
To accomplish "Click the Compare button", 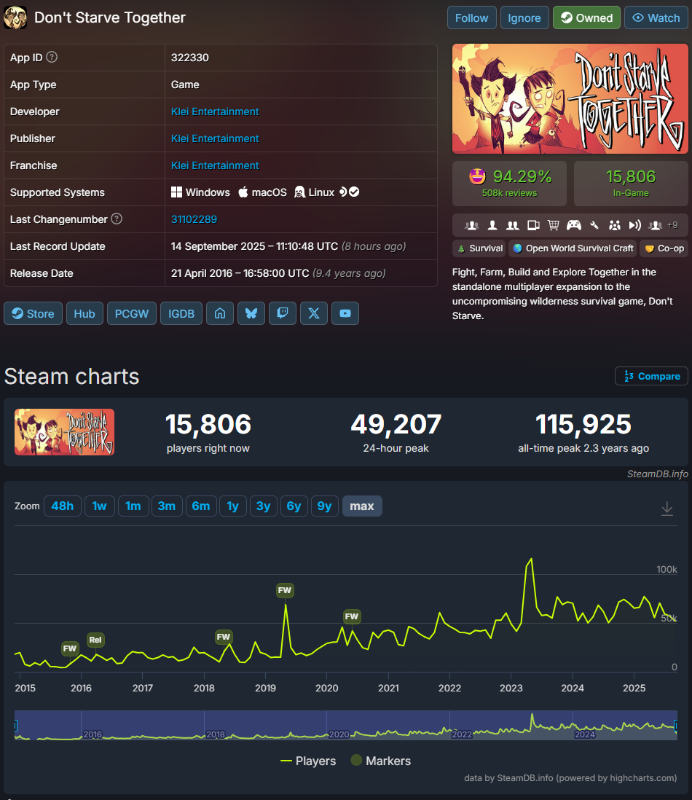I will (651, 376).
